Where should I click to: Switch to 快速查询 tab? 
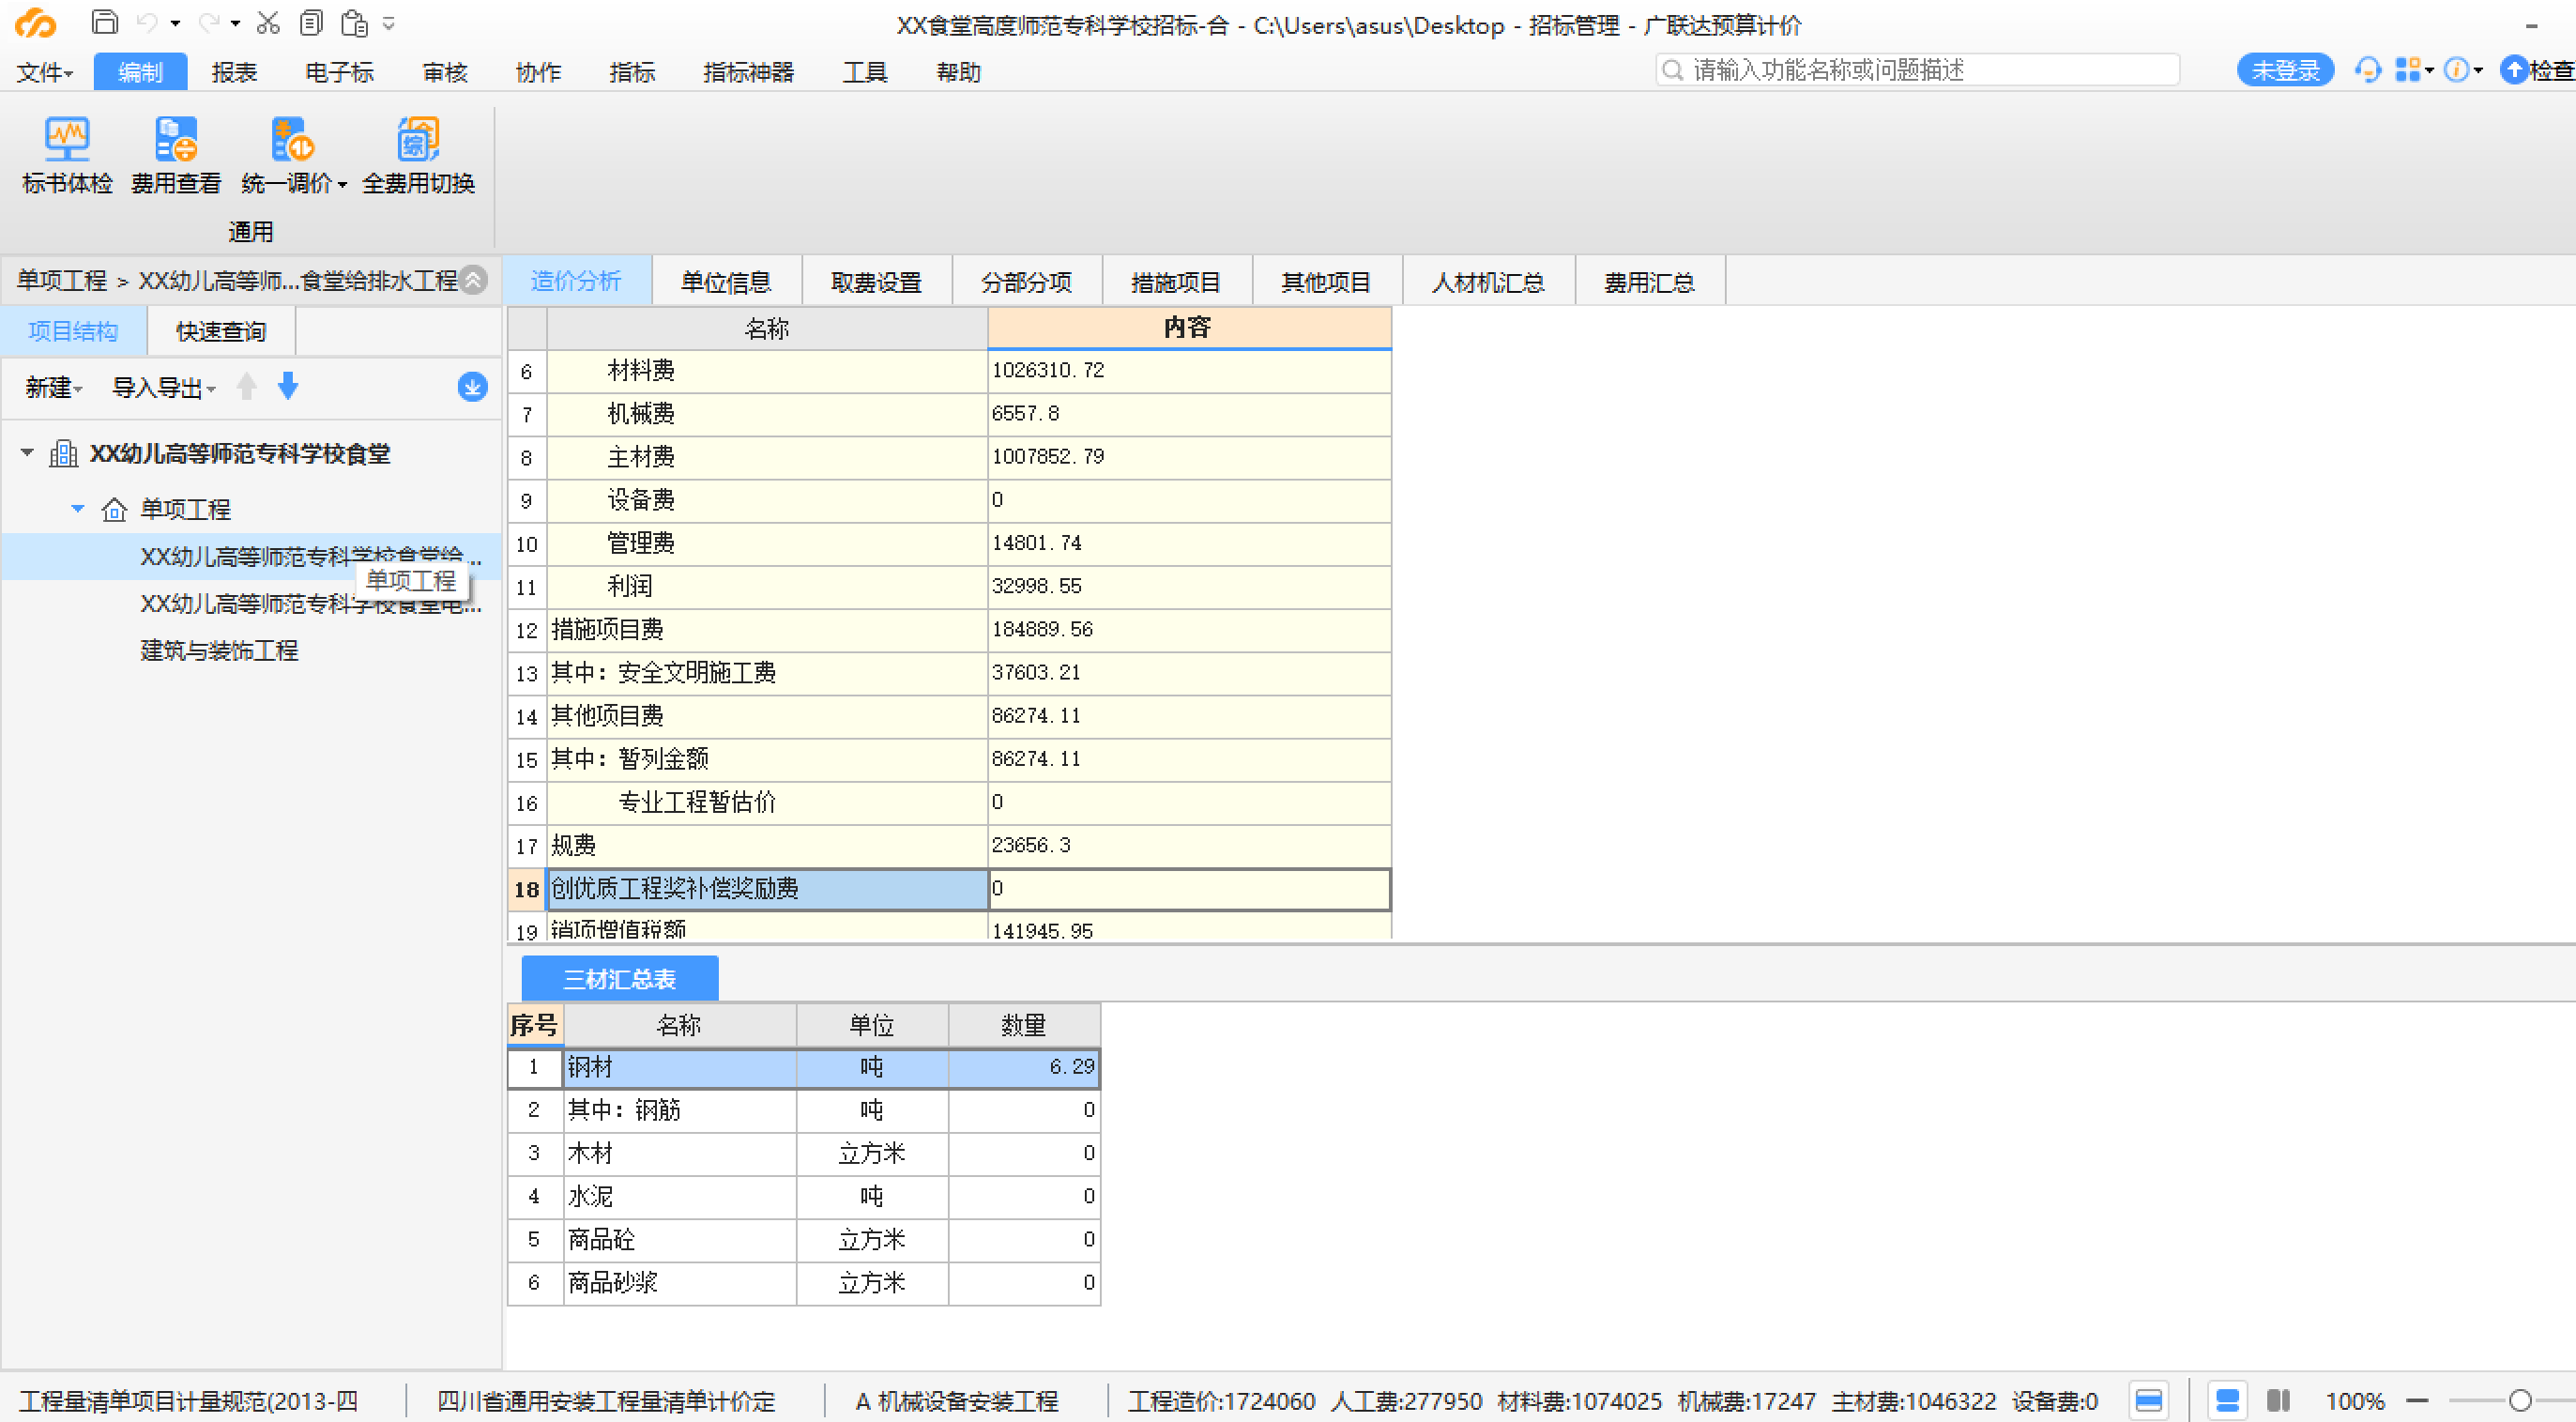click(x=221, y=331)
